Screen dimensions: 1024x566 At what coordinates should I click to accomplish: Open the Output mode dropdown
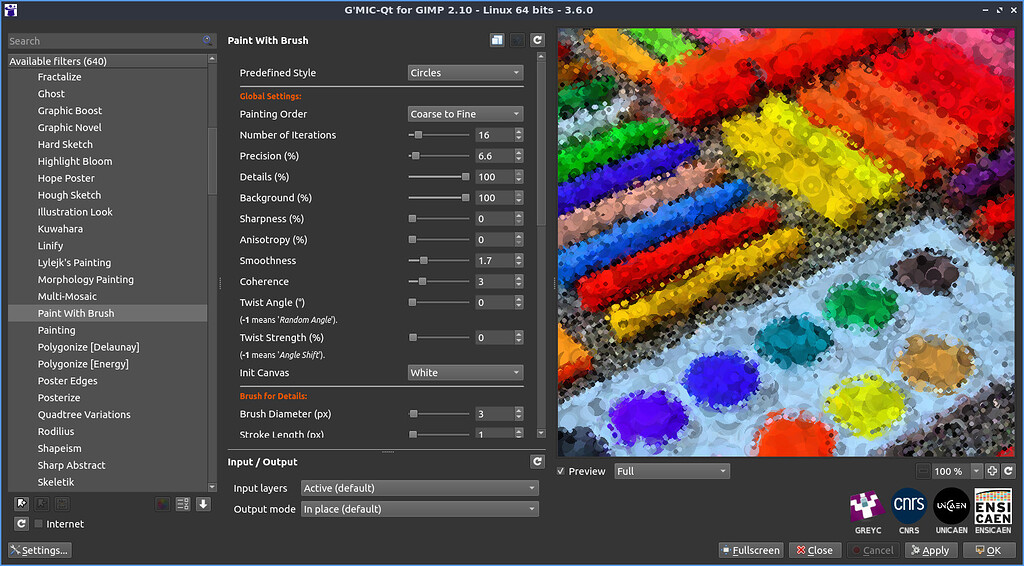[419, 509]
